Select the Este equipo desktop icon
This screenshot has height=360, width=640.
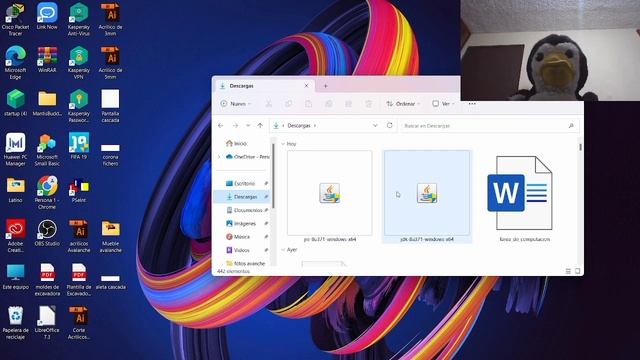pos(16,276)
